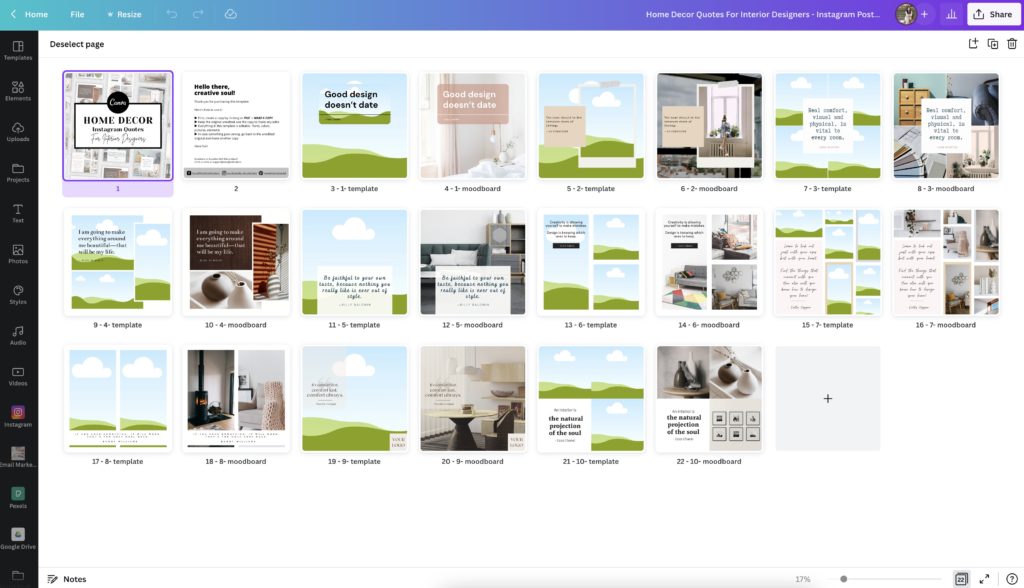
Task: Open the File menu
Action: point(77,14)
